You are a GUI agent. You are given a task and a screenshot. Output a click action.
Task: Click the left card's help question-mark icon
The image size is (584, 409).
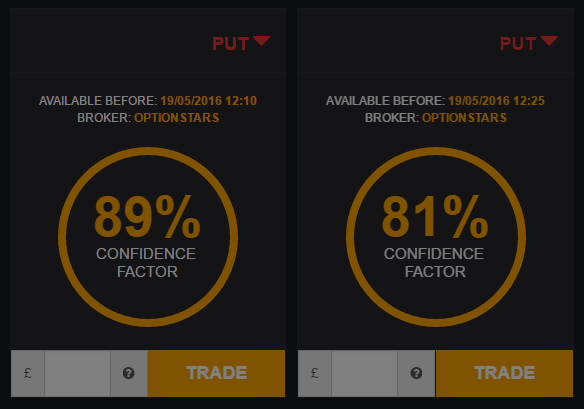128,373
